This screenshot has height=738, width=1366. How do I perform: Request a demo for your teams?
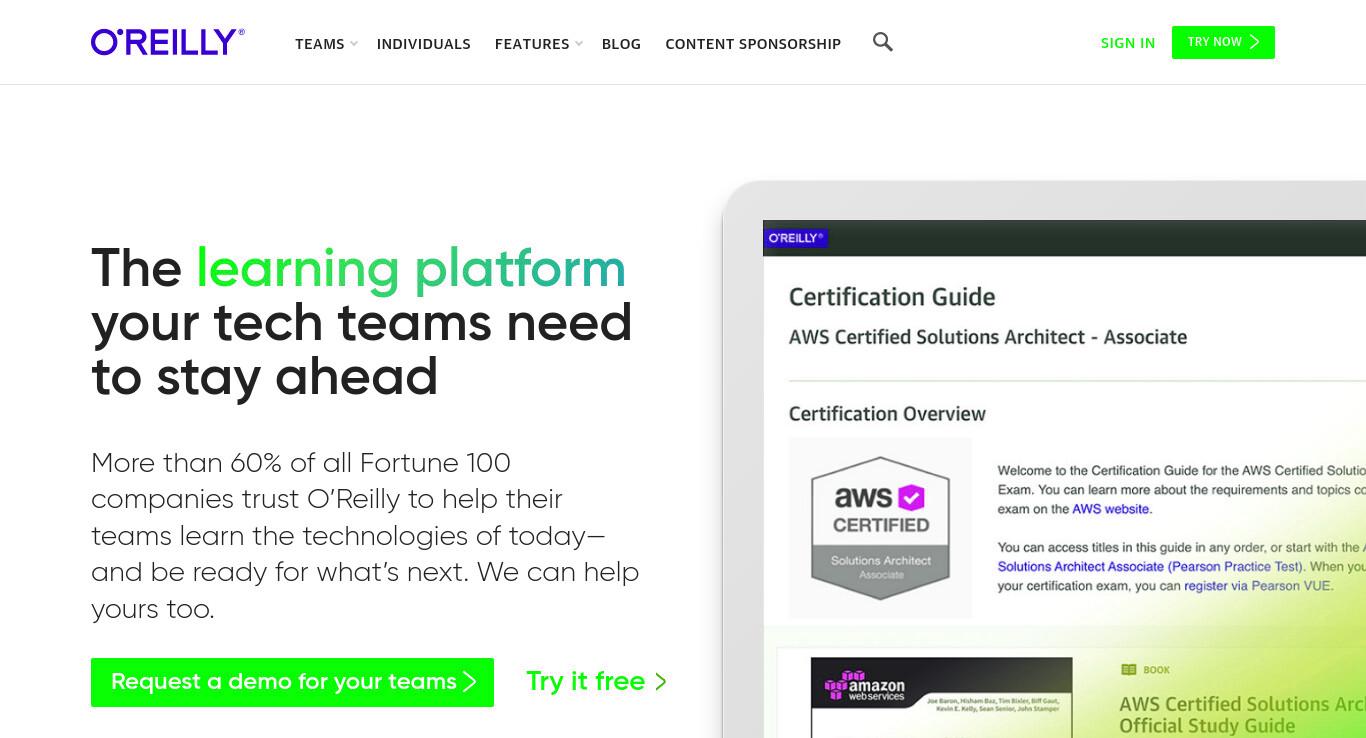click(292, 682)
